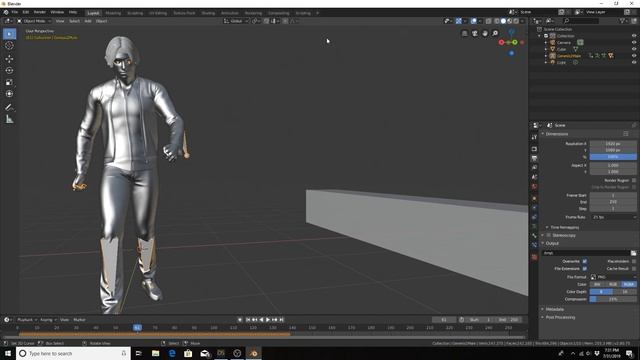This screenshot has width=640, height=360.
Task: Collapse the Dimensions panel
Action: pyautogui.click(x=557, y=134)
